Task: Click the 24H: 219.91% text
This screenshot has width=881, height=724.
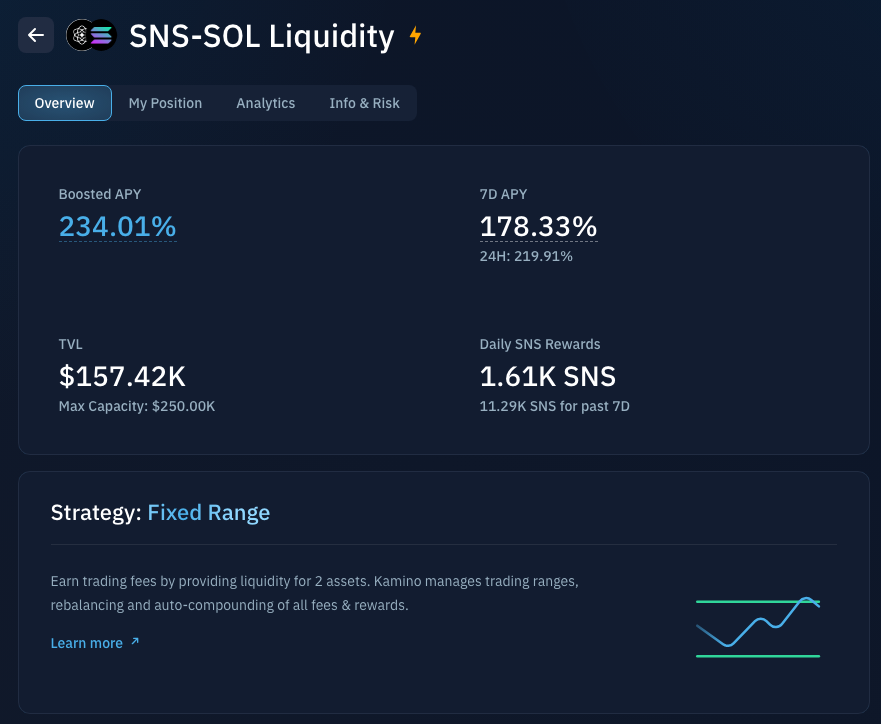Action: click(526, 257)
